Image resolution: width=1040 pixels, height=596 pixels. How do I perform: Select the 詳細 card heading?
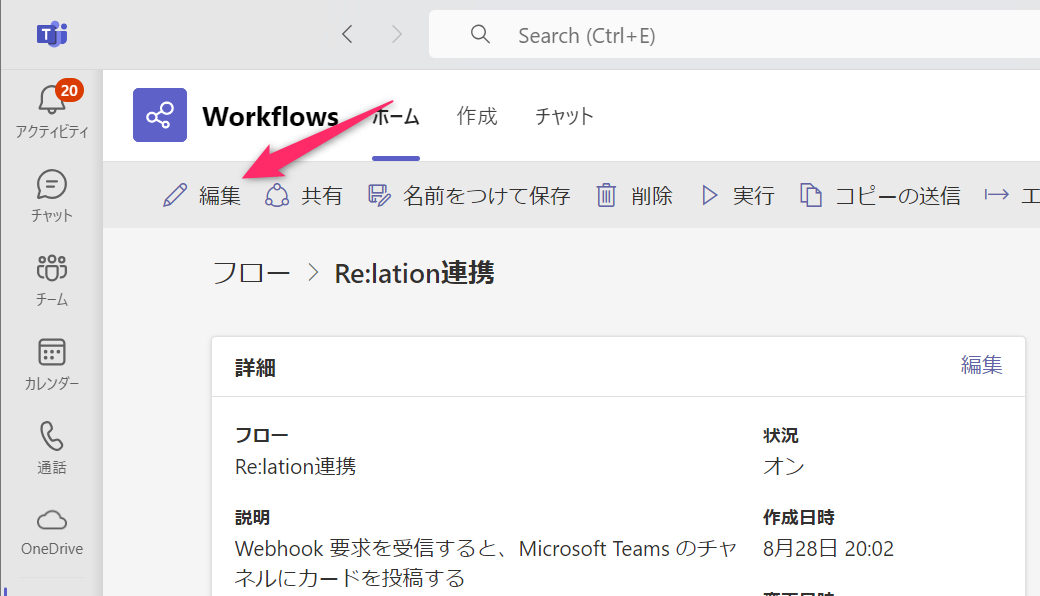[255, 368]
